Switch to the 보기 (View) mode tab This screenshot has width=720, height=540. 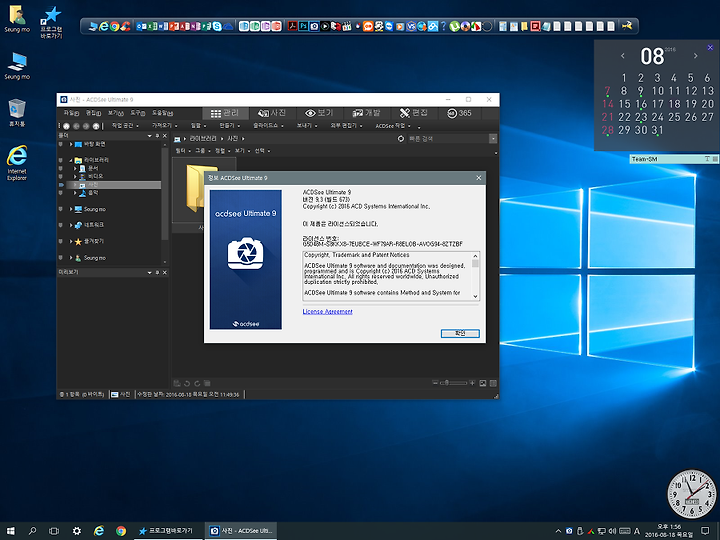[x=319, y=113]
